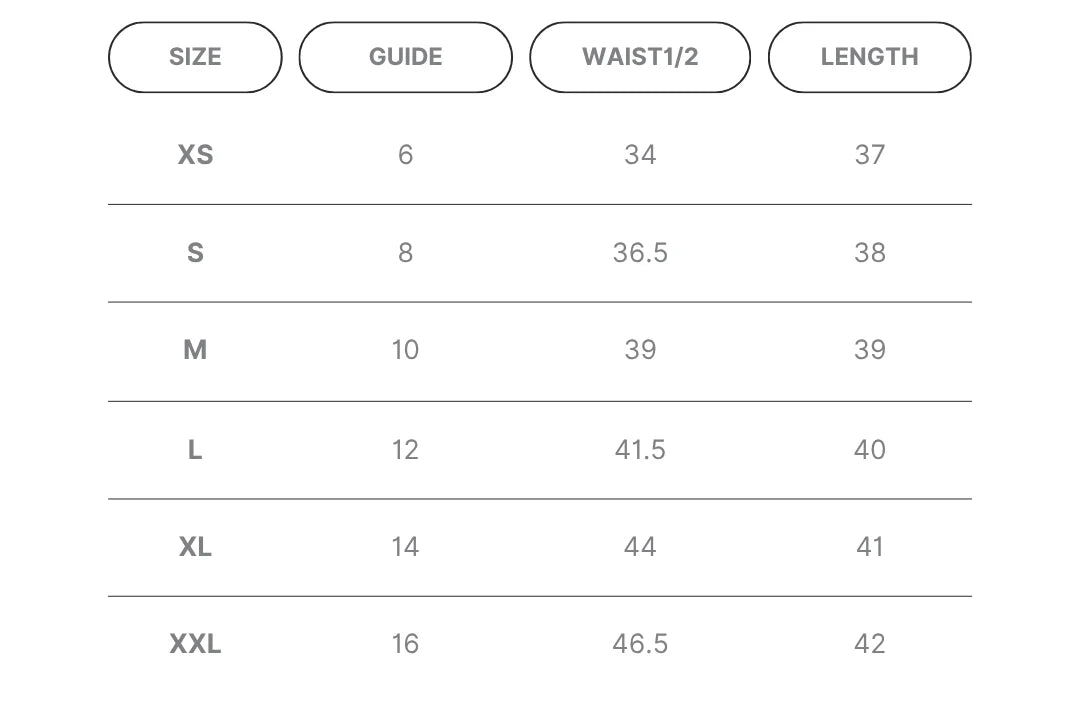Screen dimensions: 1080x720
Task: Click guide value 6 in XS row
Action: (406, 155)
